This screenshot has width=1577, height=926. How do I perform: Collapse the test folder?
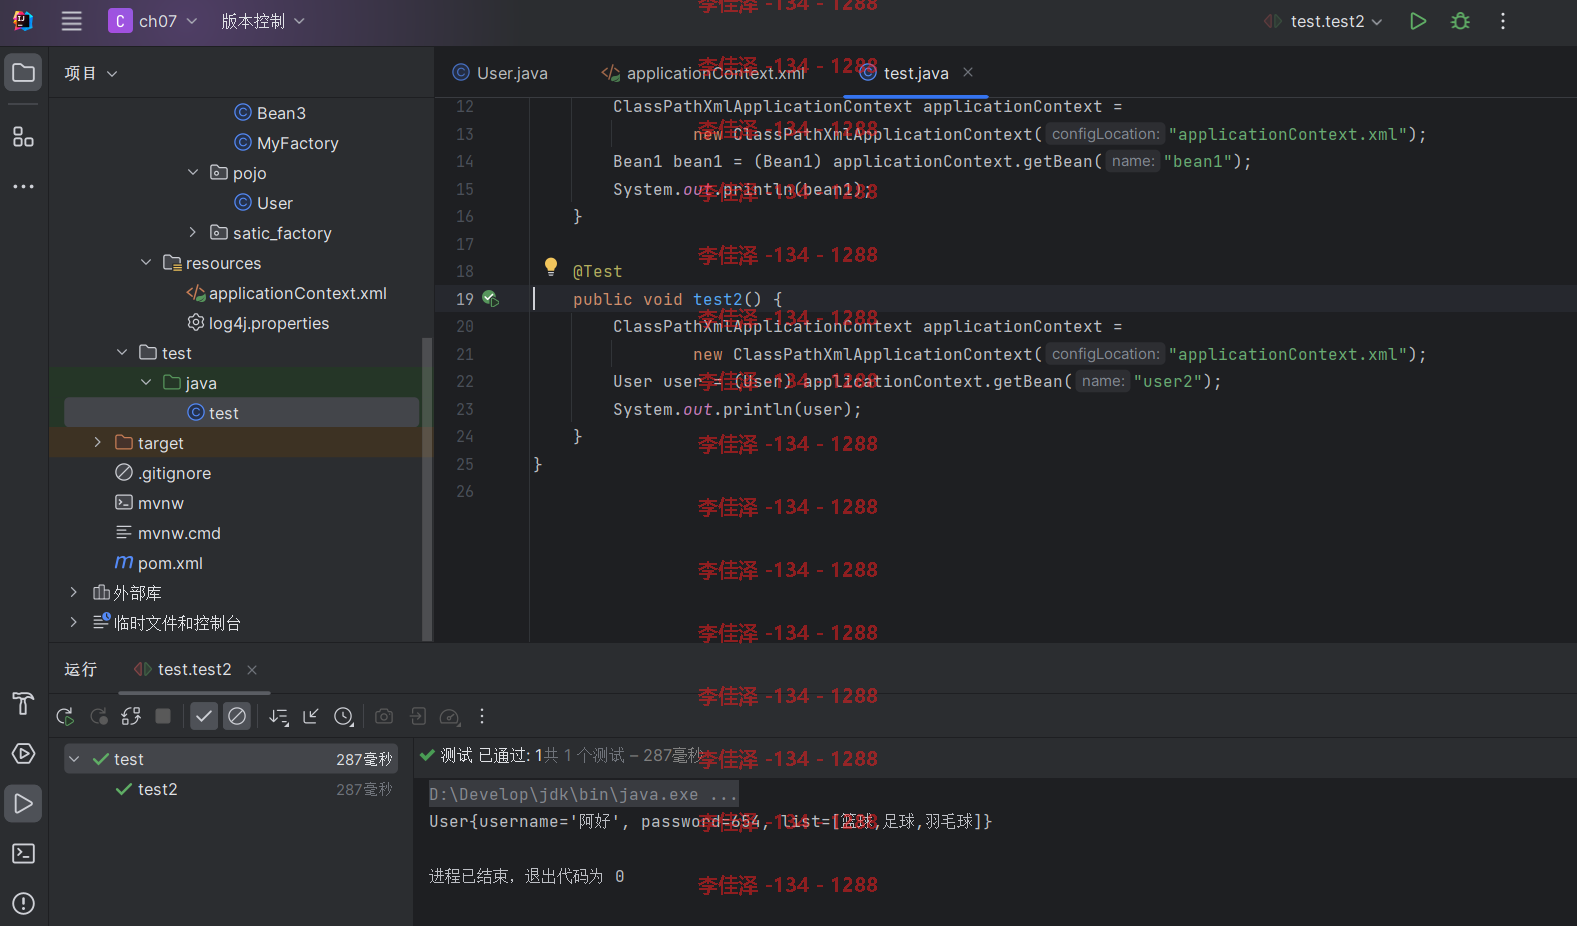coord(122,352)
